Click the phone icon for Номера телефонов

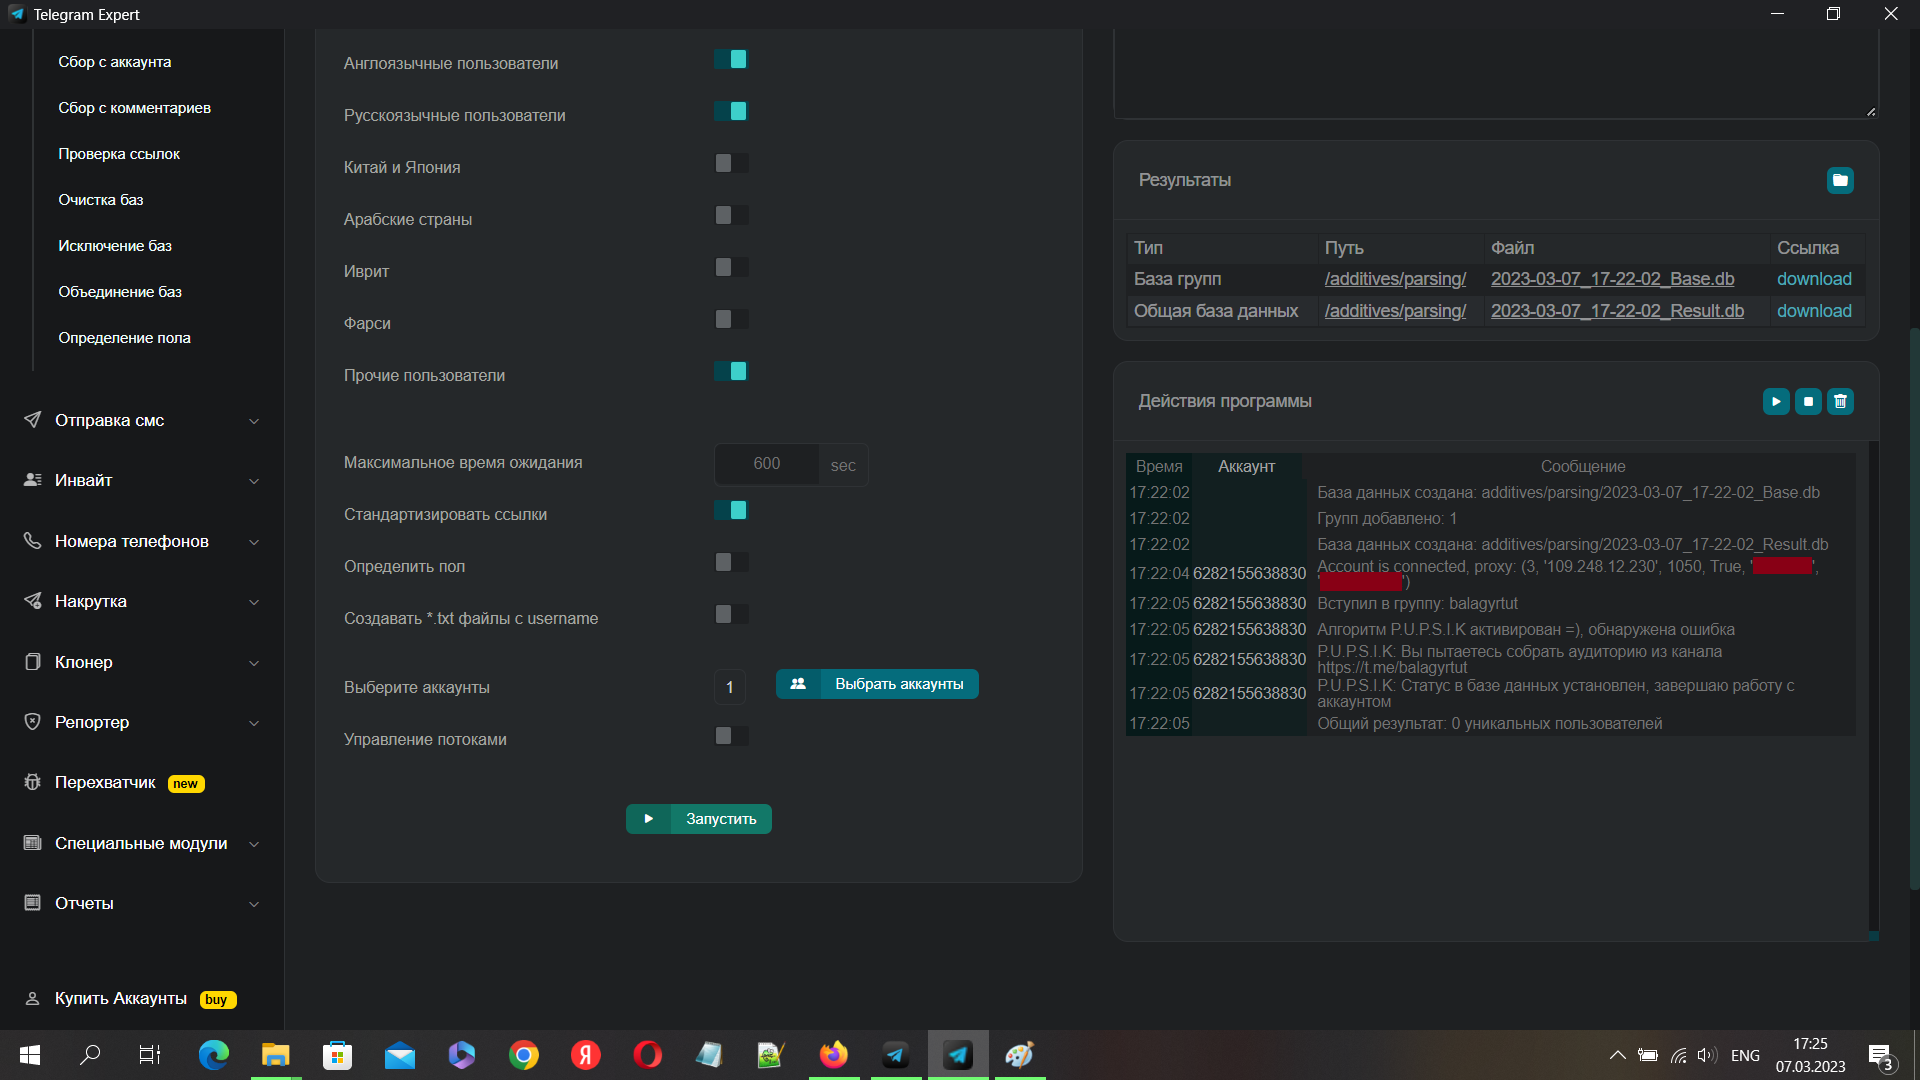[32, 541]
